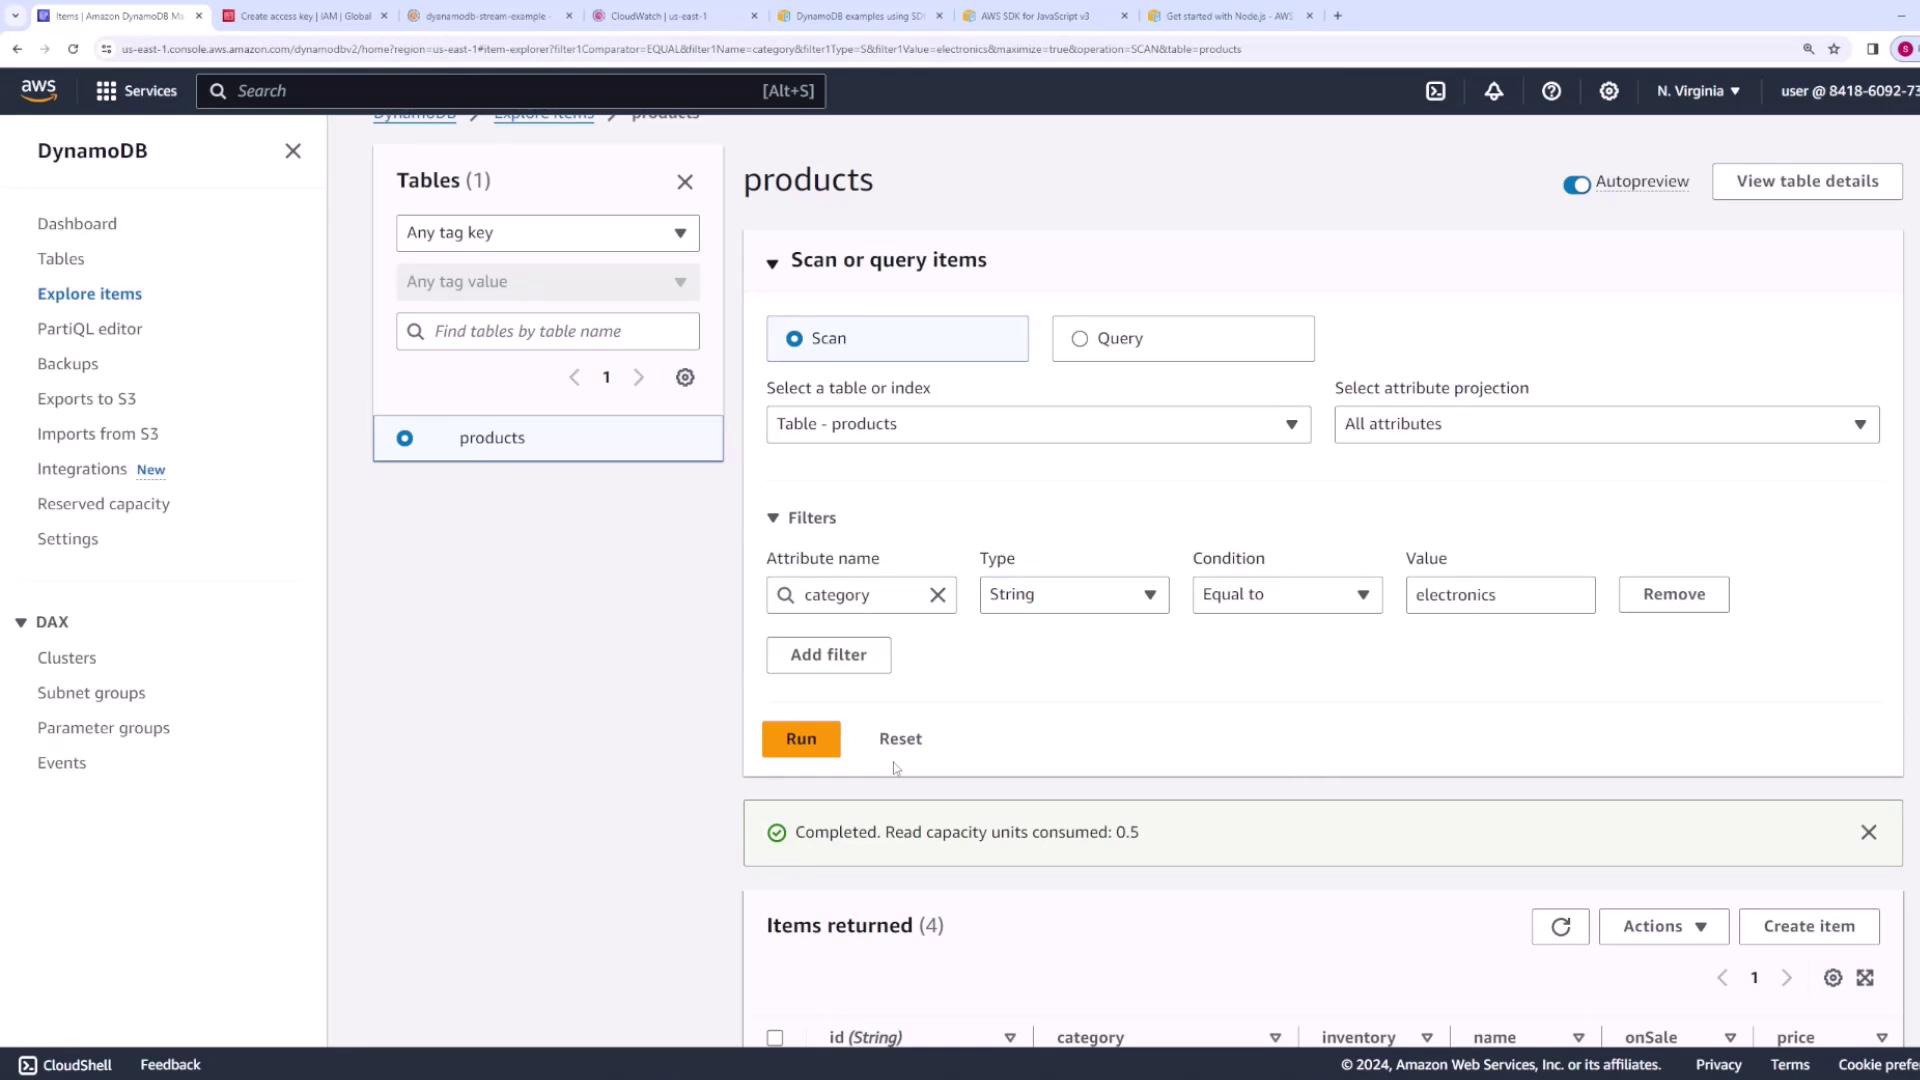
Task: Open PartiQL editor in sidebar
Action: point(90,329)
